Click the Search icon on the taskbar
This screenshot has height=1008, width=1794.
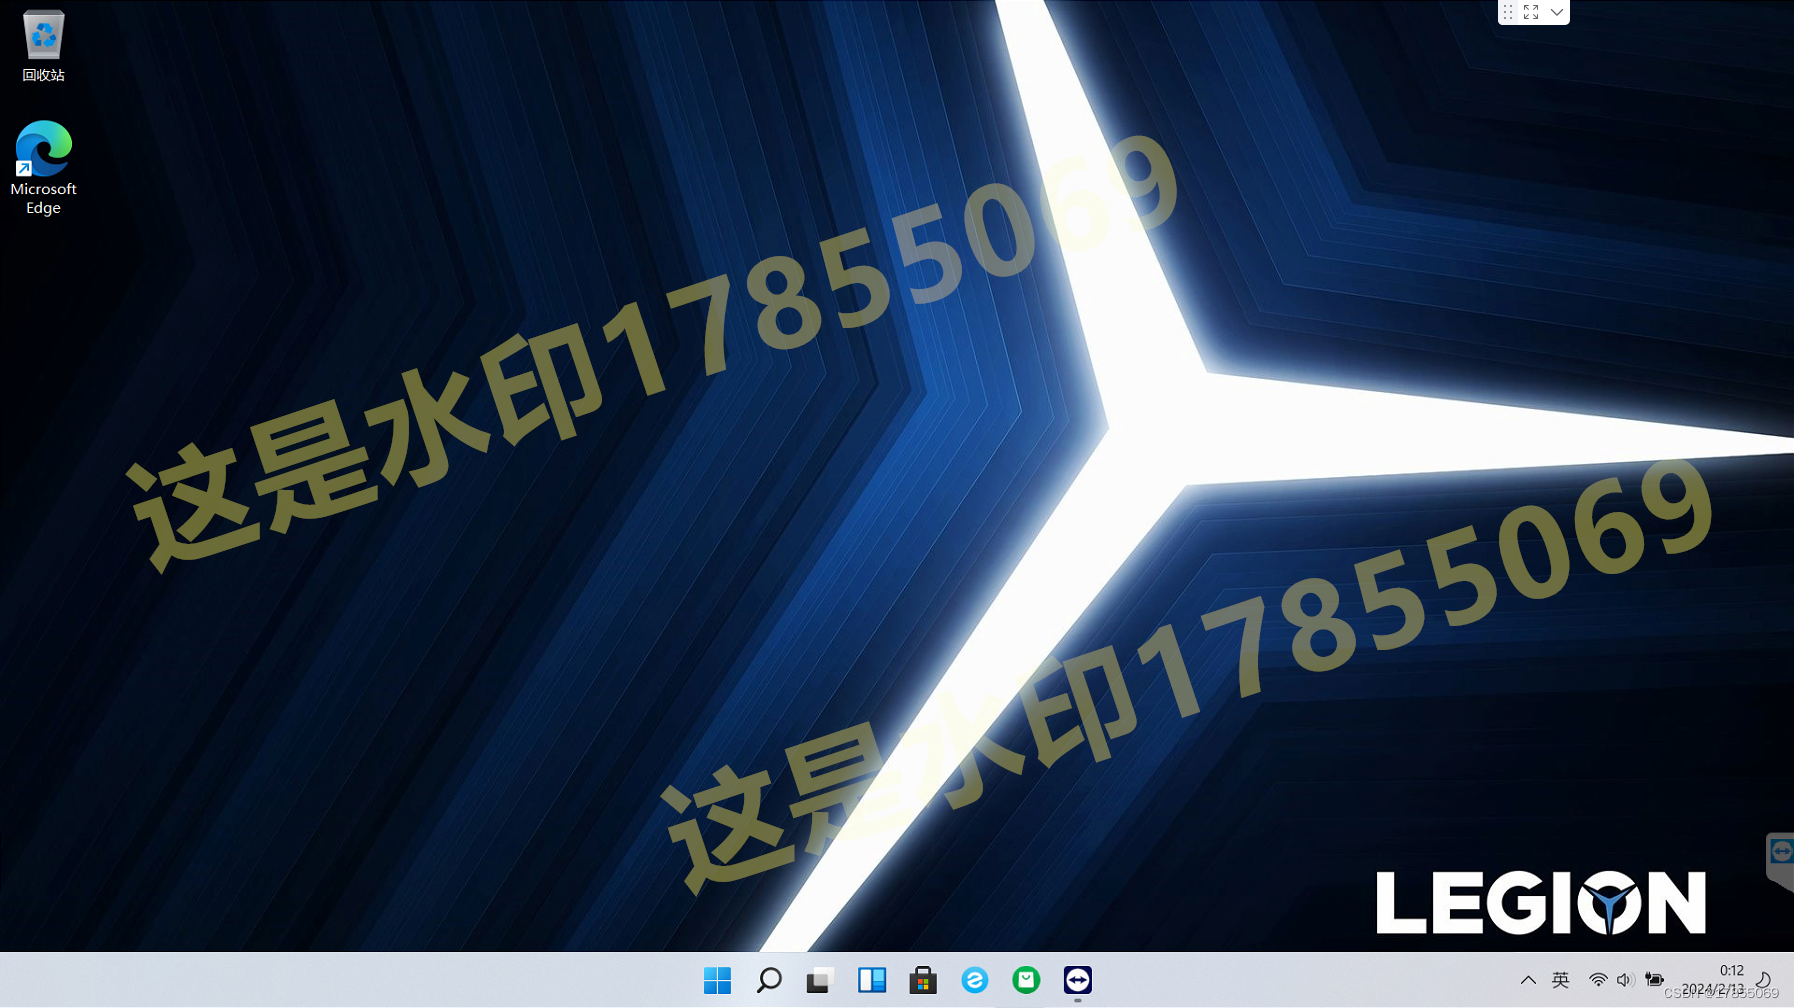click(x=768, y=981)
